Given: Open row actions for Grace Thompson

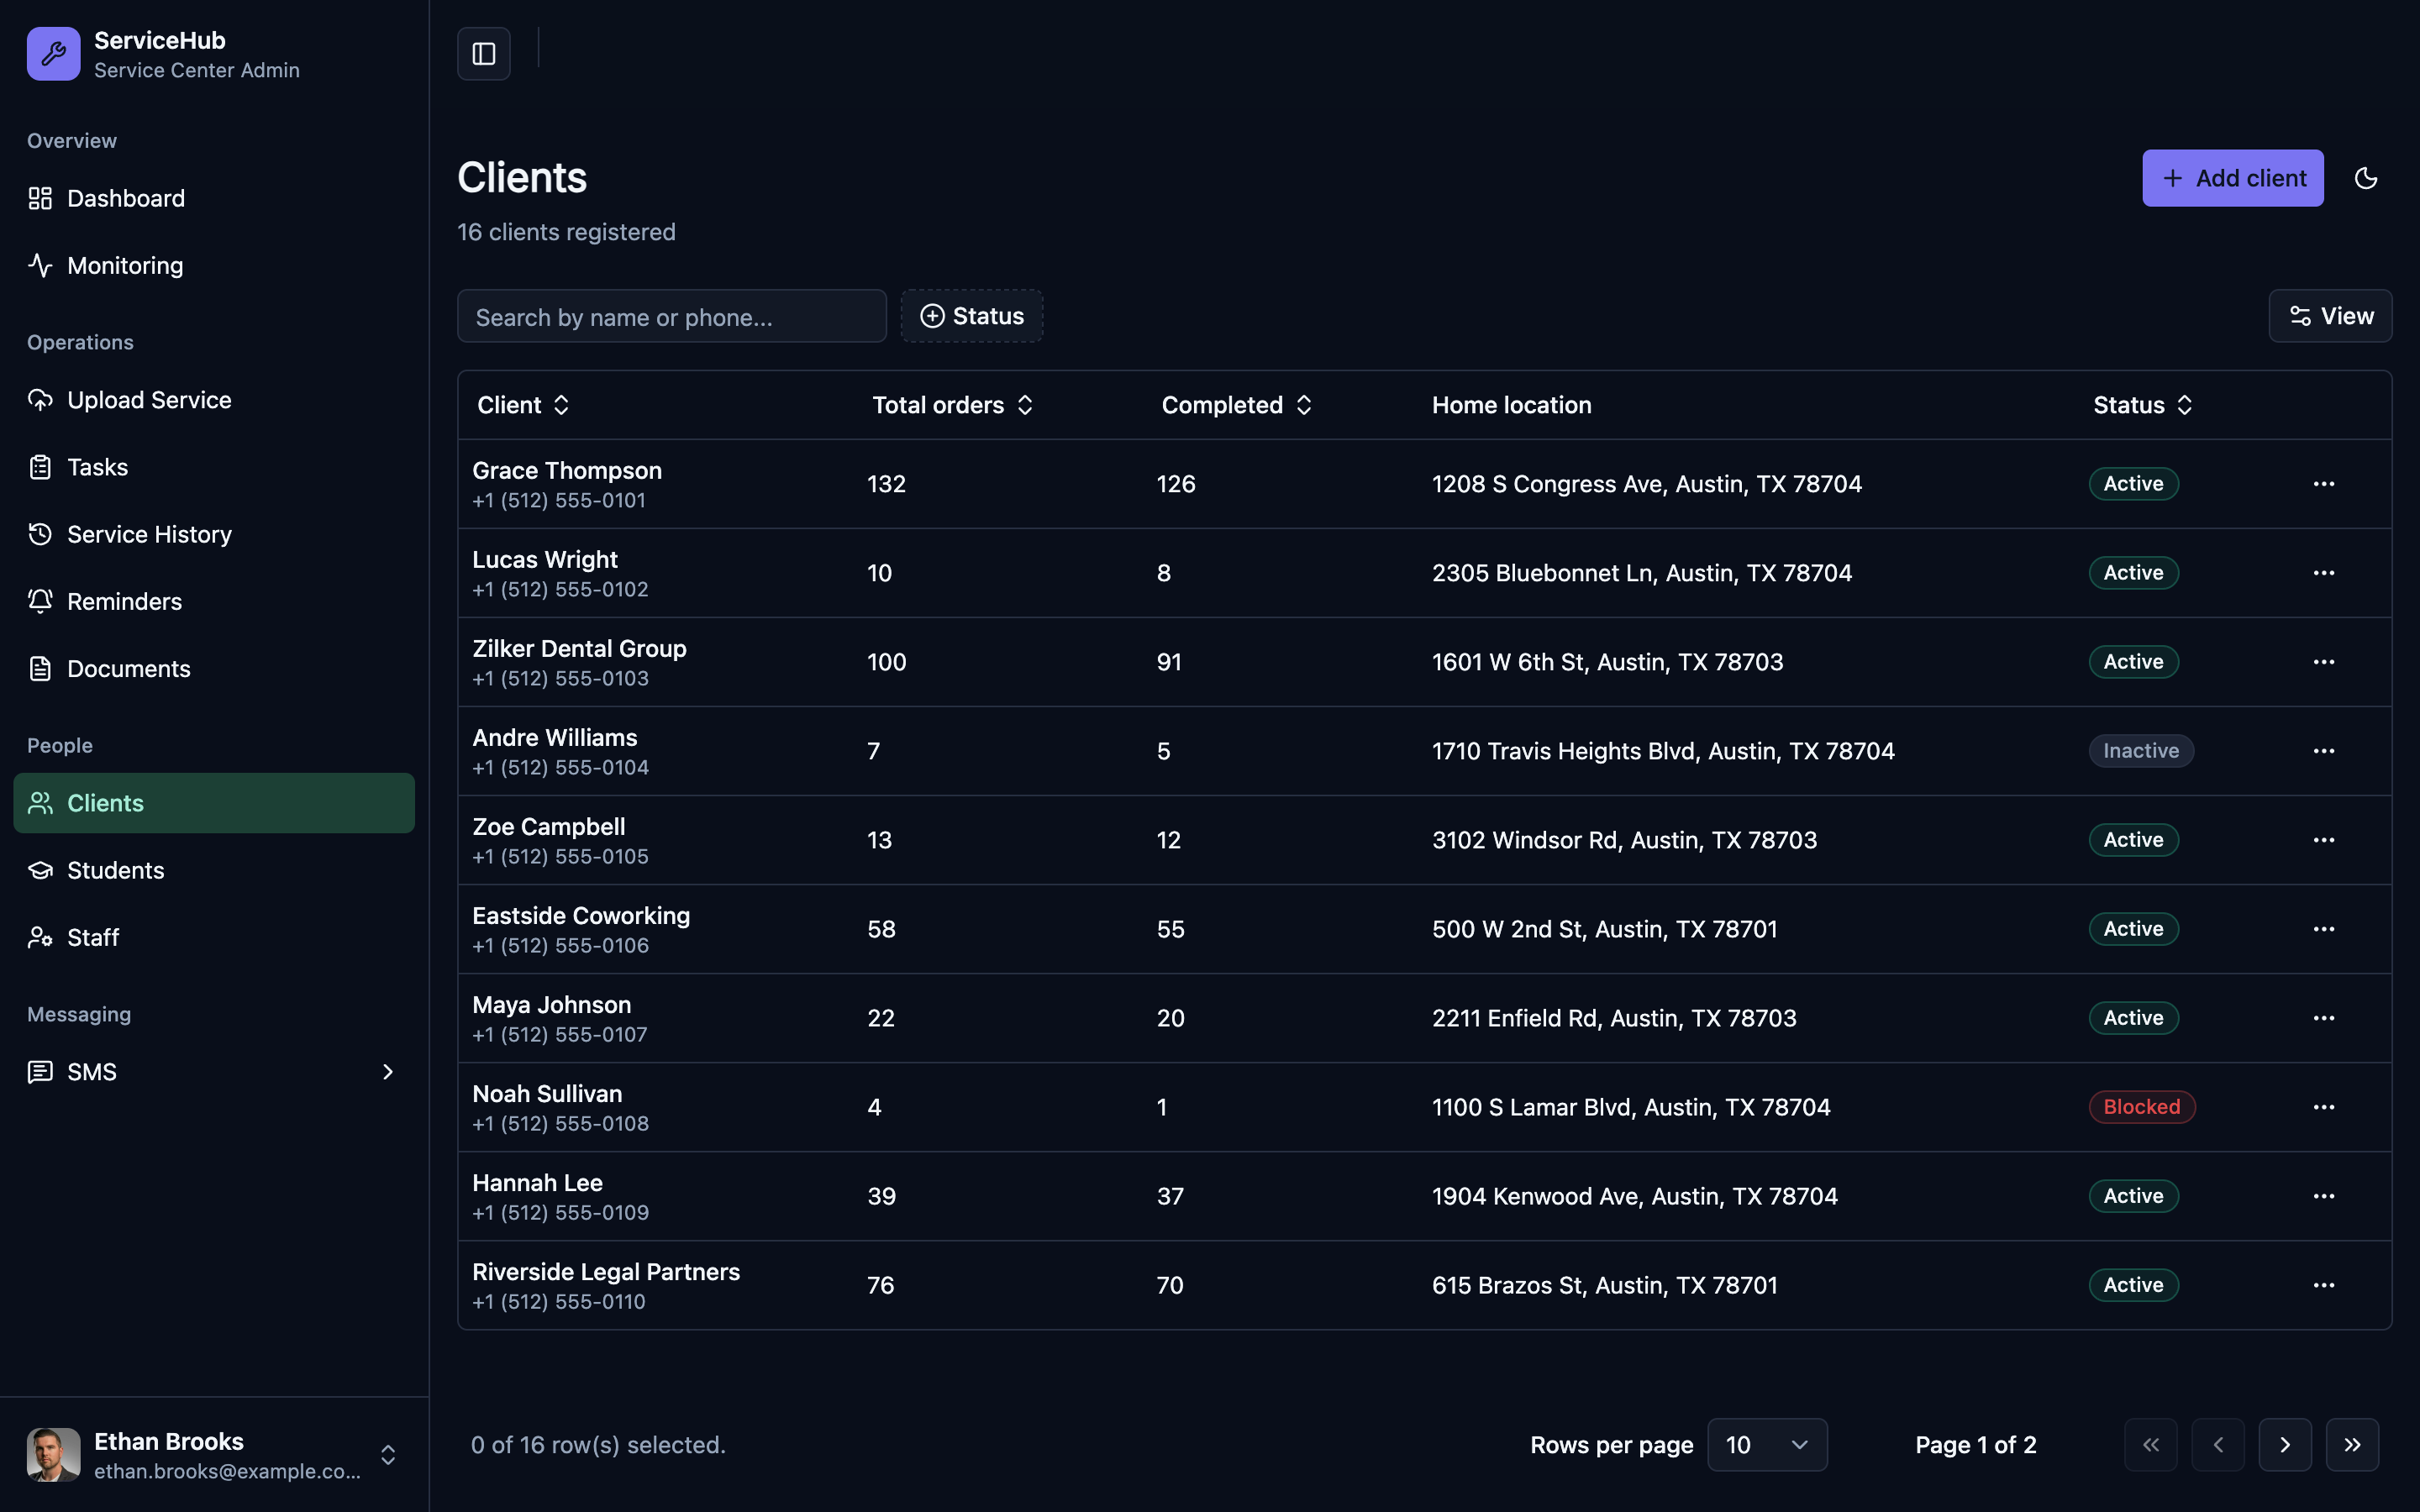Looking at the screenshot, I should pyautogui.click(x=2324, y=484).
